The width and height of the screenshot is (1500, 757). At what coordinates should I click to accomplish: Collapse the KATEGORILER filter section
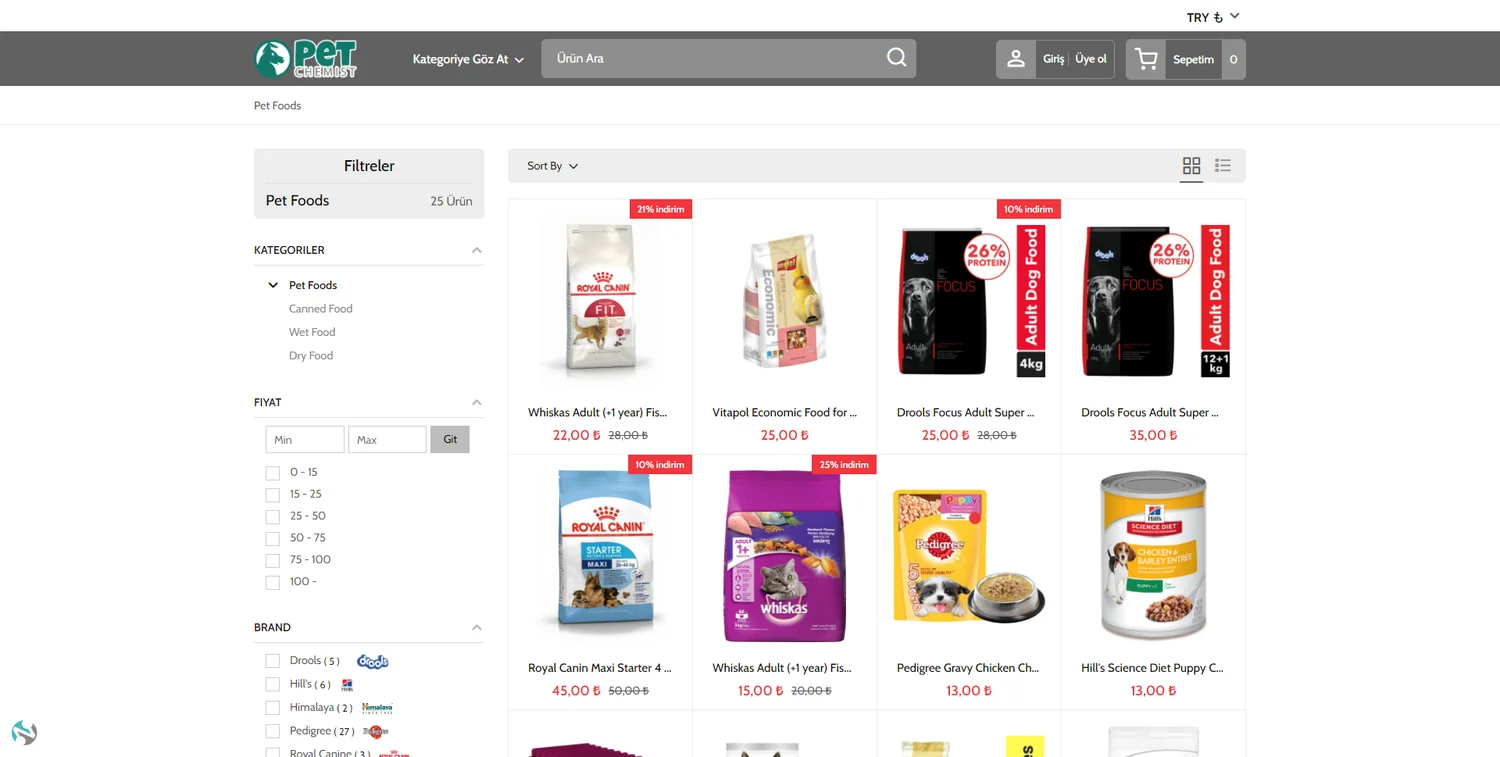(476, 250)
